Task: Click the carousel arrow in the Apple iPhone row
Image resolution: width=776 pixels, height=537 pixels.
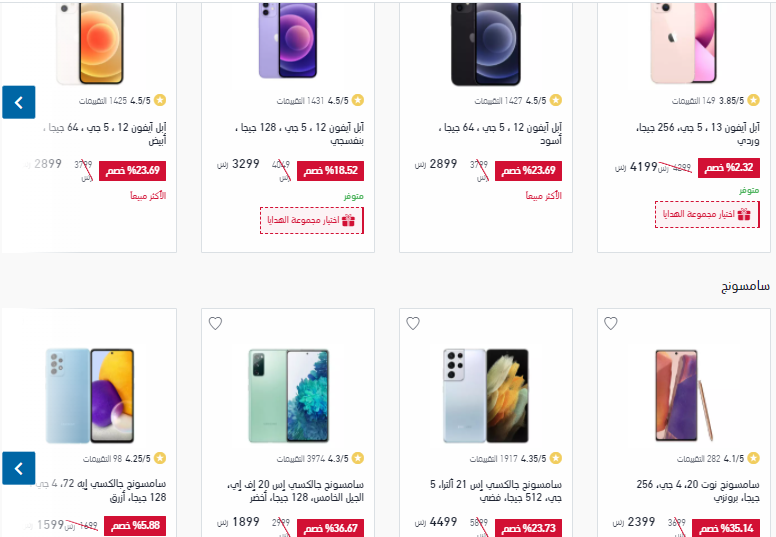Action: [19, 102]
